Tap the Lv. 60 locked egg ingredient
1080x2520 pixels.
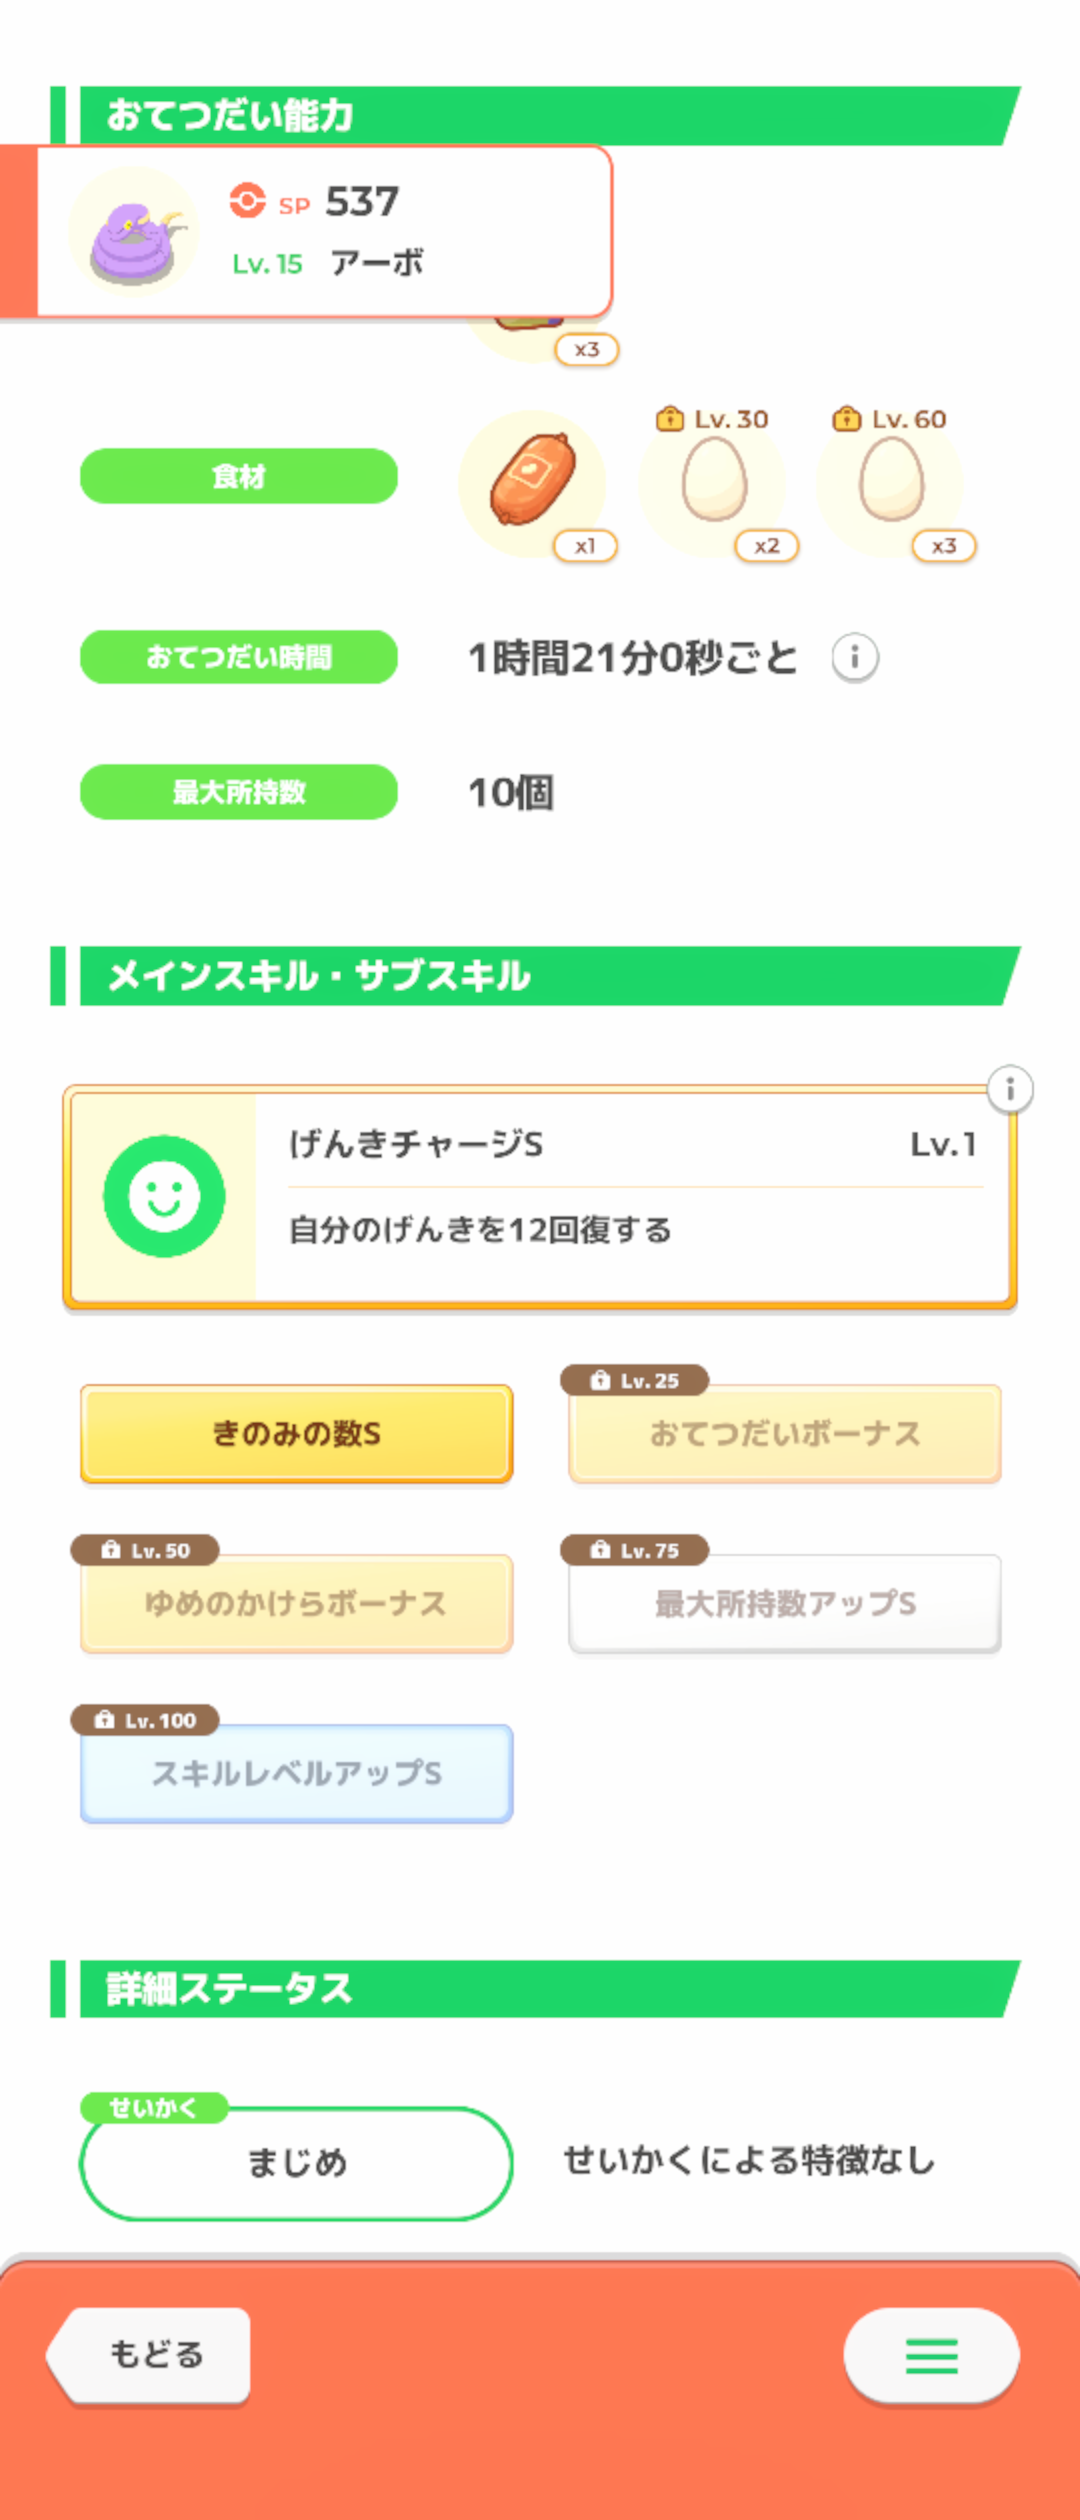tap(891, 481)
